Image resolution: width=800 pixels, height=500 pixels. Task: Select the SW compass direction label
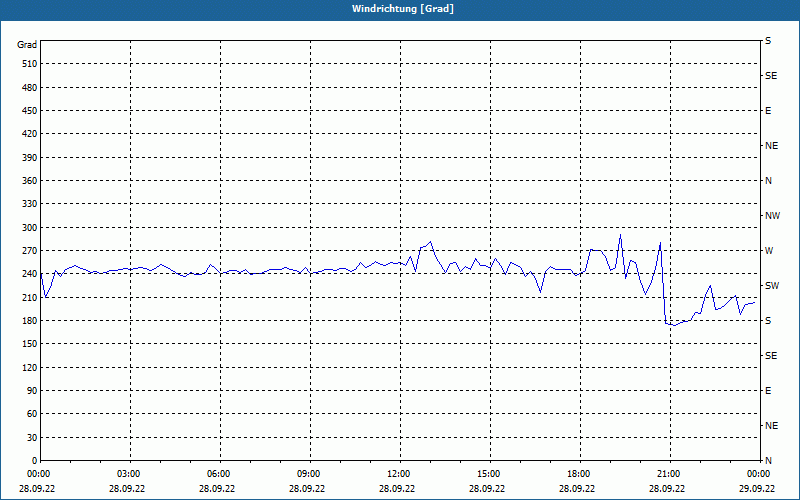point(772,286)
